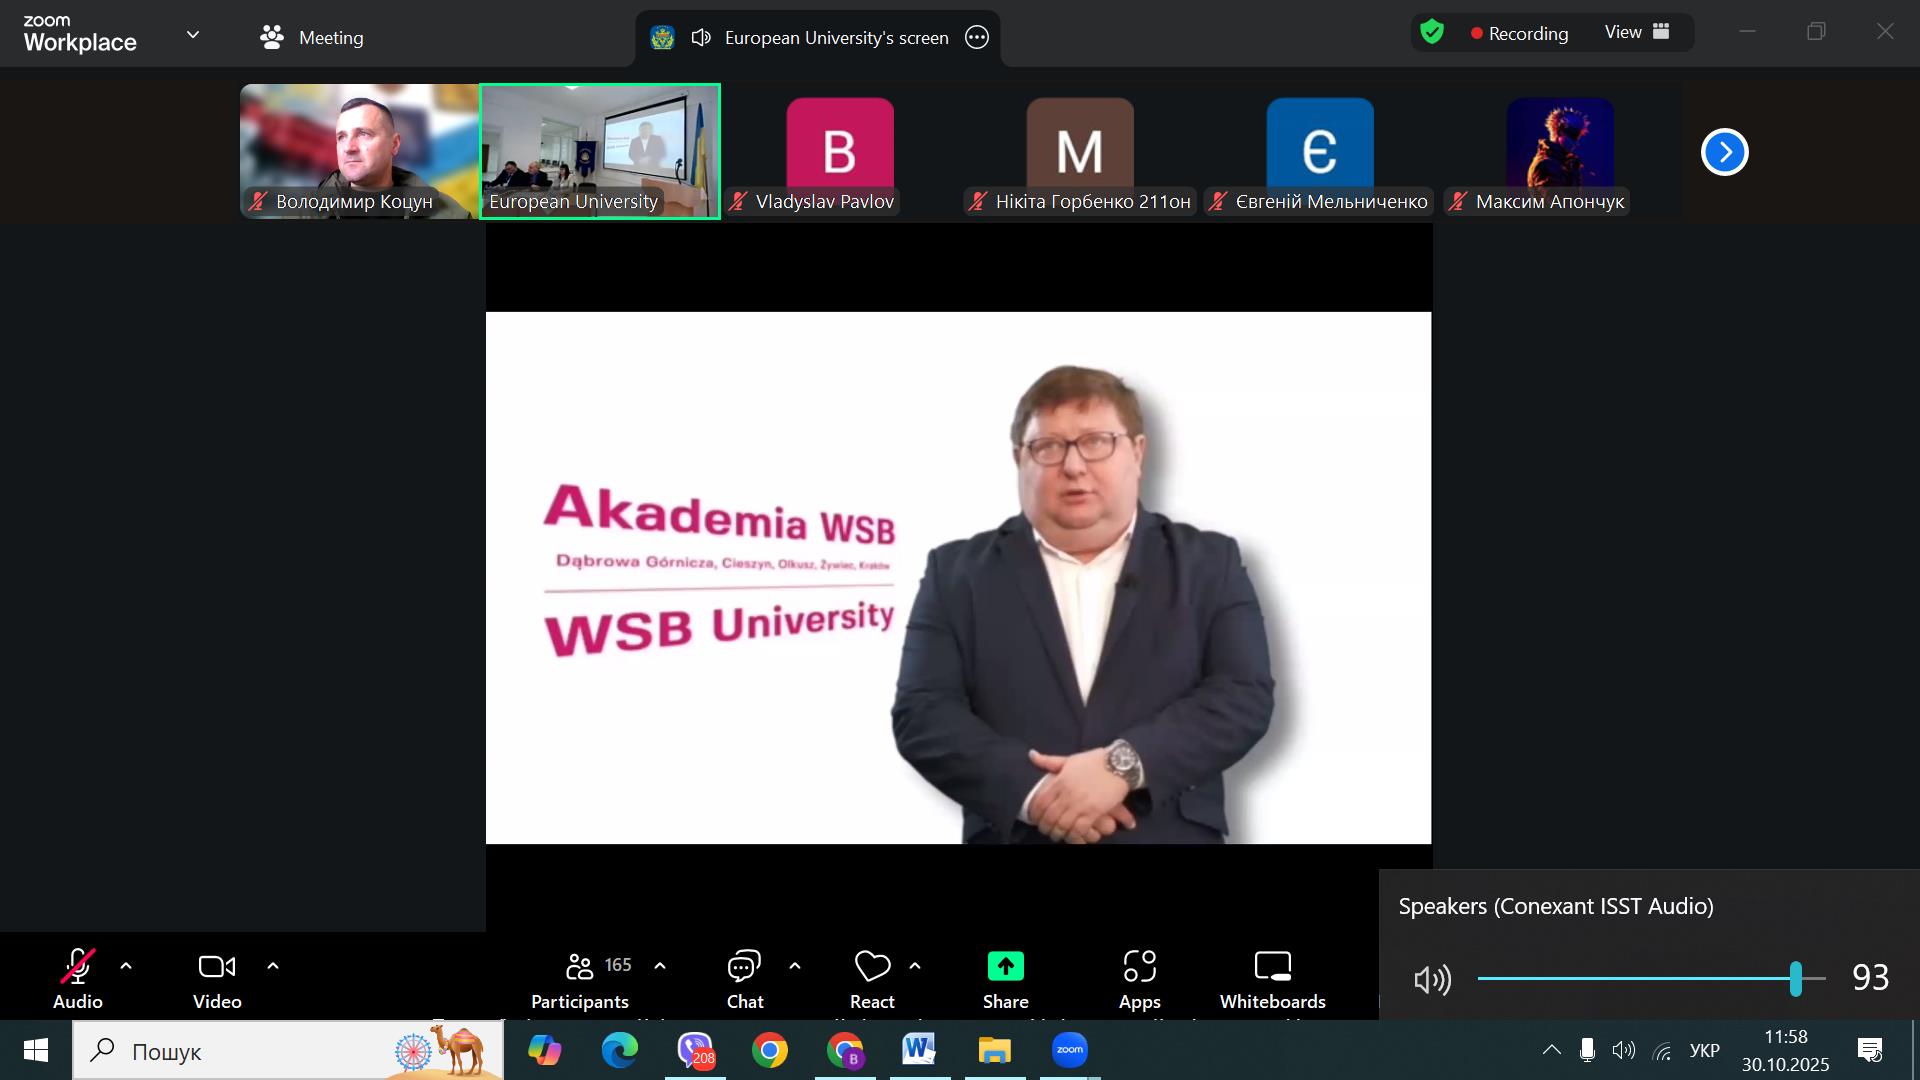Click the green Share screen icon

coord(1005,967)
